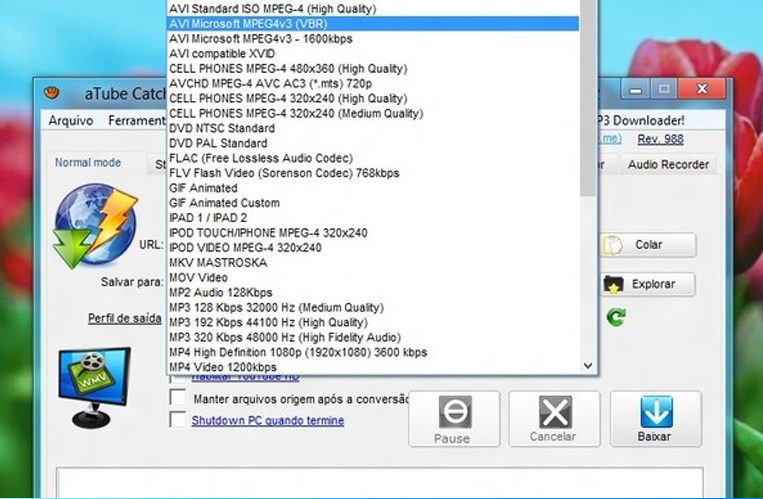The image size is (763, 499).
Task: Choose MP2 Audio 128Kbps profile
Action: [373, 293]
